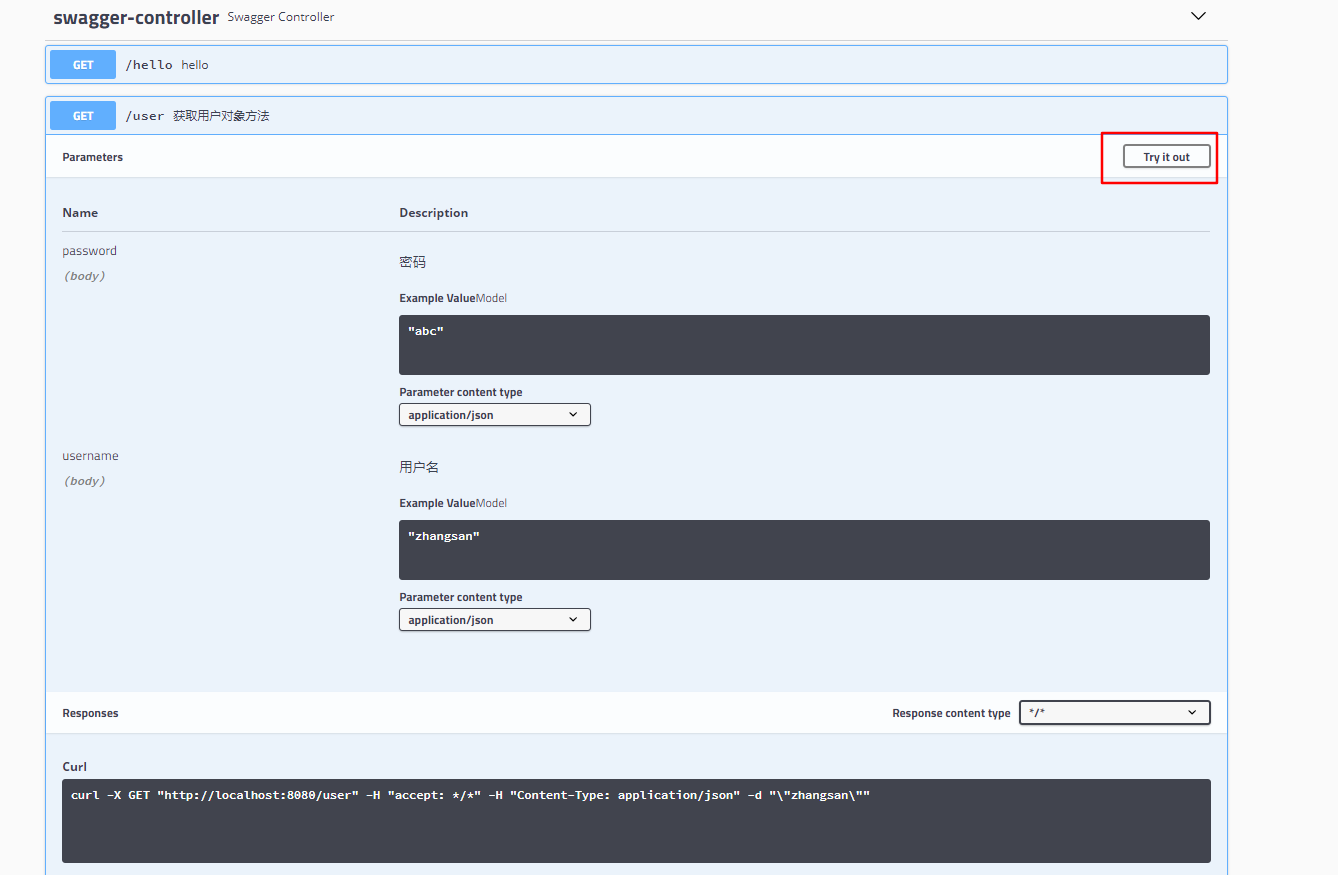This screenshot has height=875, width=1338.
Task: Click the Description column header
Action: coord(433,213)
